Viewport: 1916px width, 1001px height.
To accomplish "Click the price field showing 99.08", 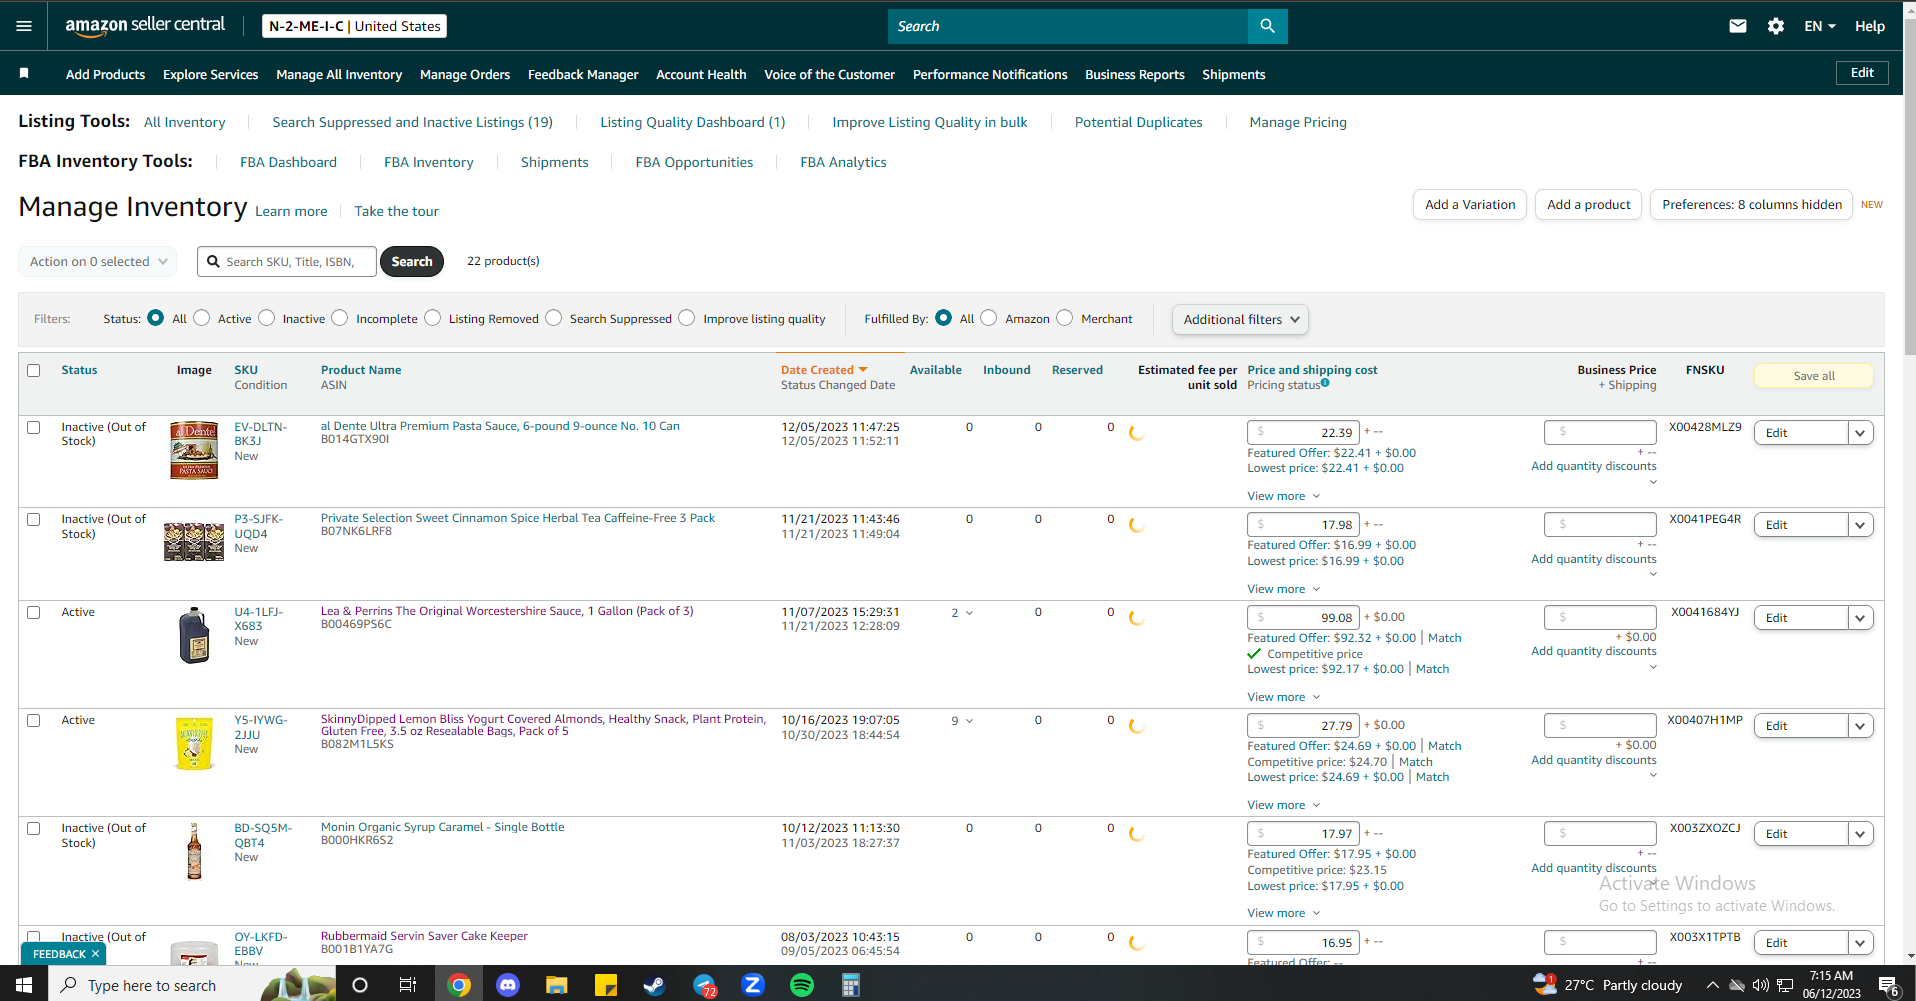I will click(x=1303, y=617).
